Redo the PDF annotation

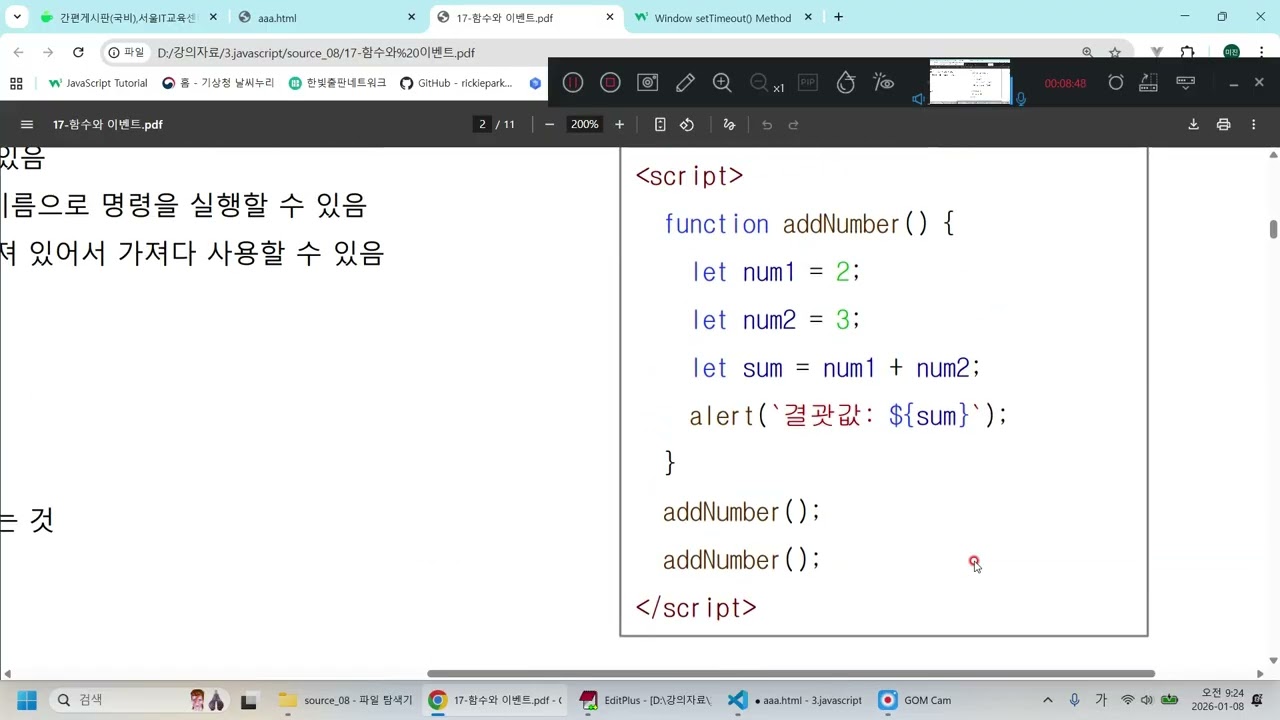(x=794, y=125)
